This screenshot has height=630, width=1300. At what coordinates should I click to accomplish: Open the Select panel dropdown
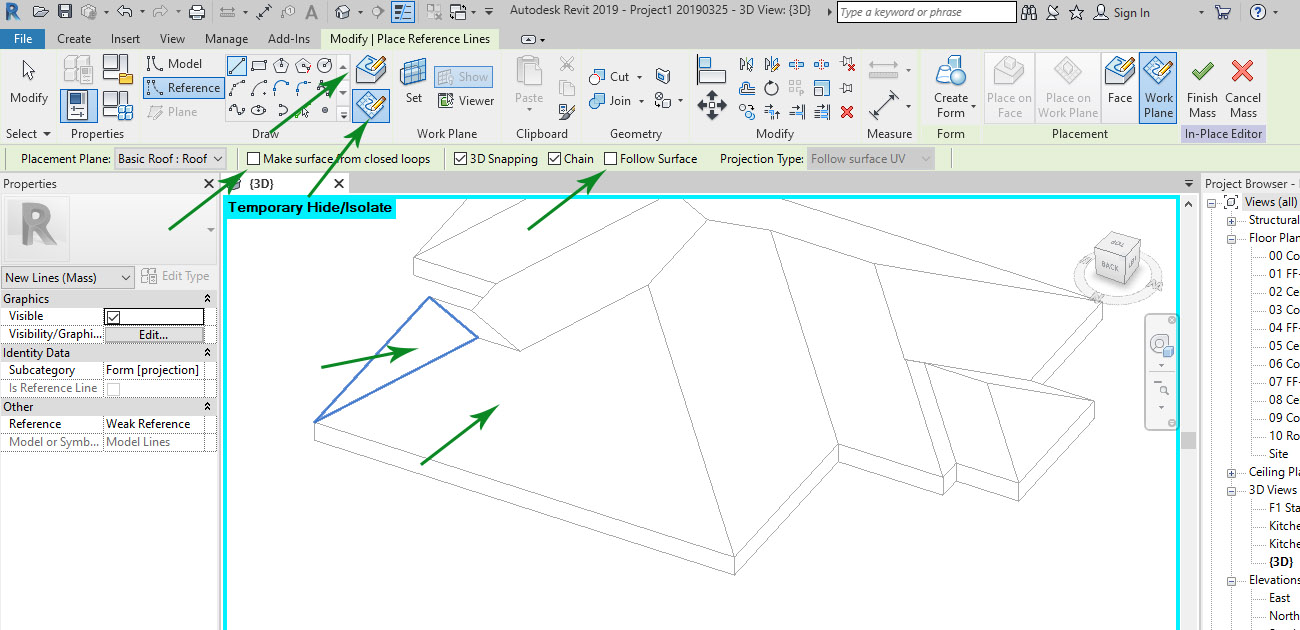(27, 133)
